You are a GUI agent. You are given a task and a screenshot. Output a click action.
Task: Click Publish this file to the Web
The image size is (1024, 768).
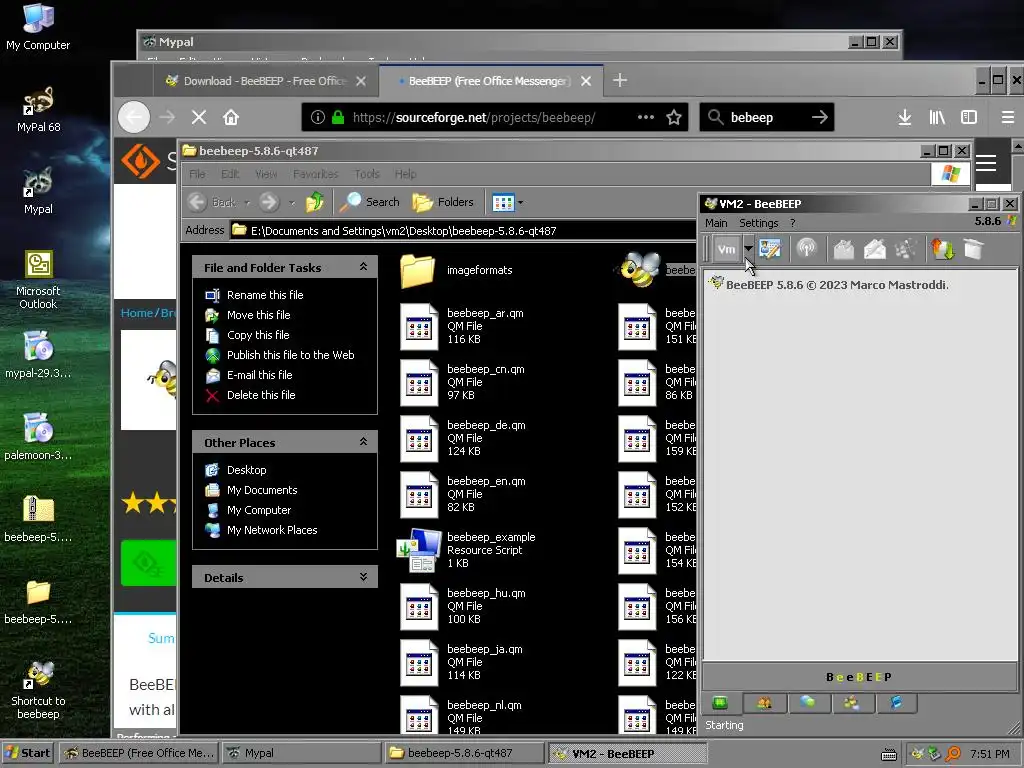[x=291, y=355]
